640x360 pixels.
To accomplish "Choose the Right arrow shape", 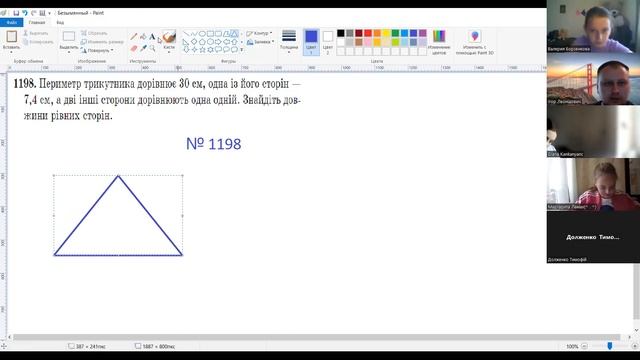I will pos(218,42).
